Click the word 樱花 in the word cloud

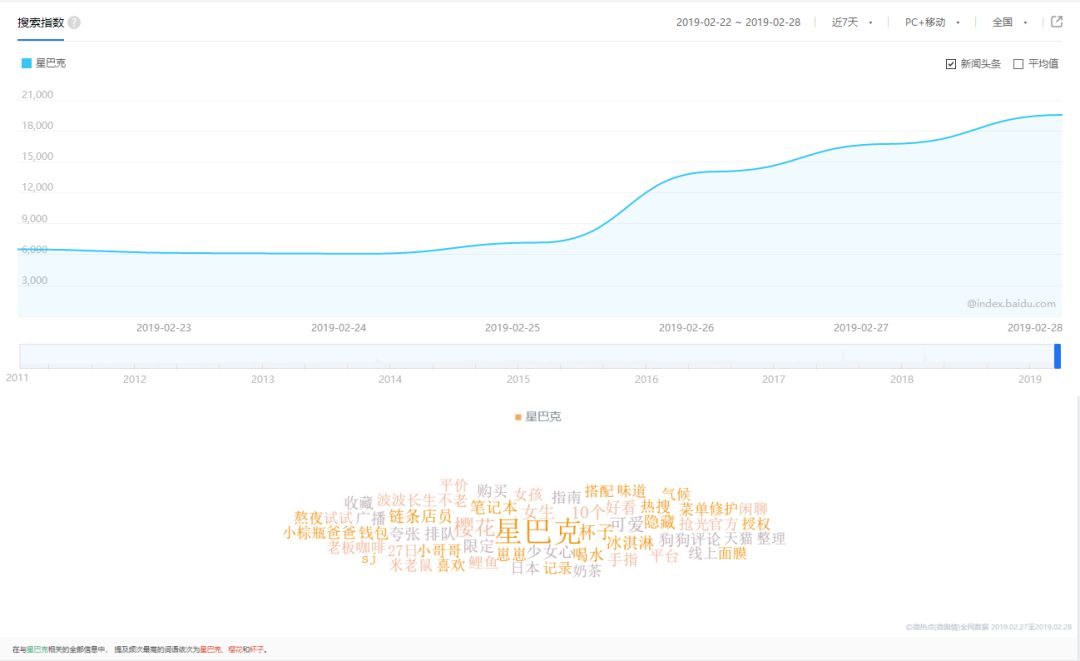click(475, 527)
